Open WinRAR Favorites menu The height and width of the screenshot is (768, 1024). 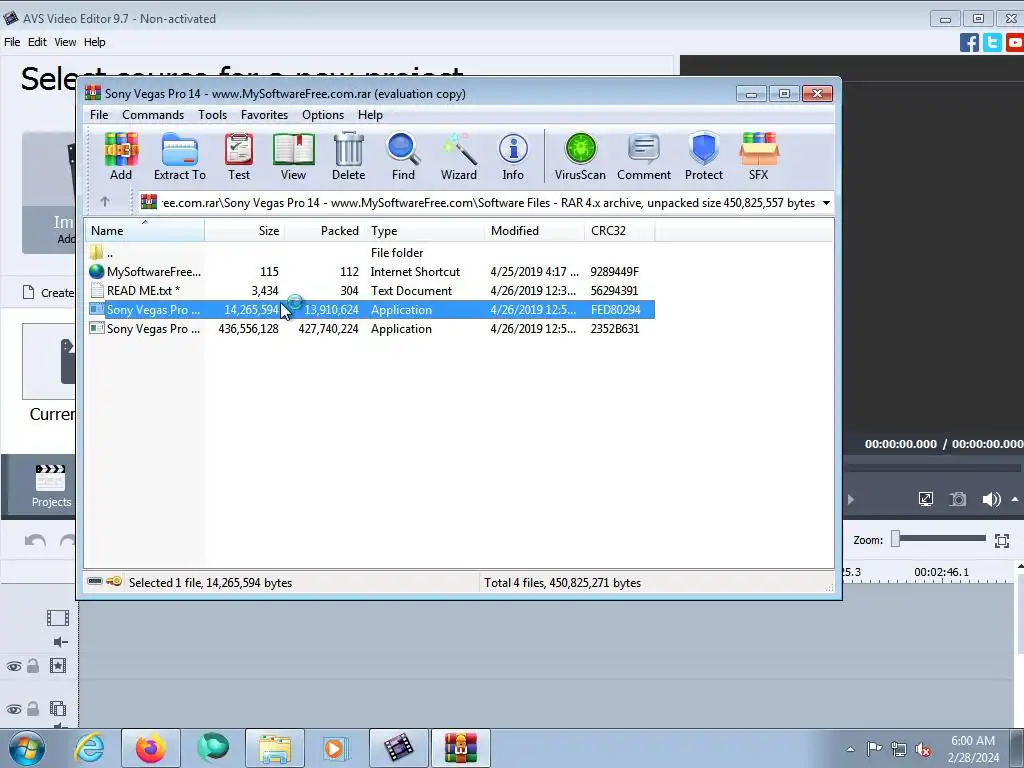pos(264,115)
